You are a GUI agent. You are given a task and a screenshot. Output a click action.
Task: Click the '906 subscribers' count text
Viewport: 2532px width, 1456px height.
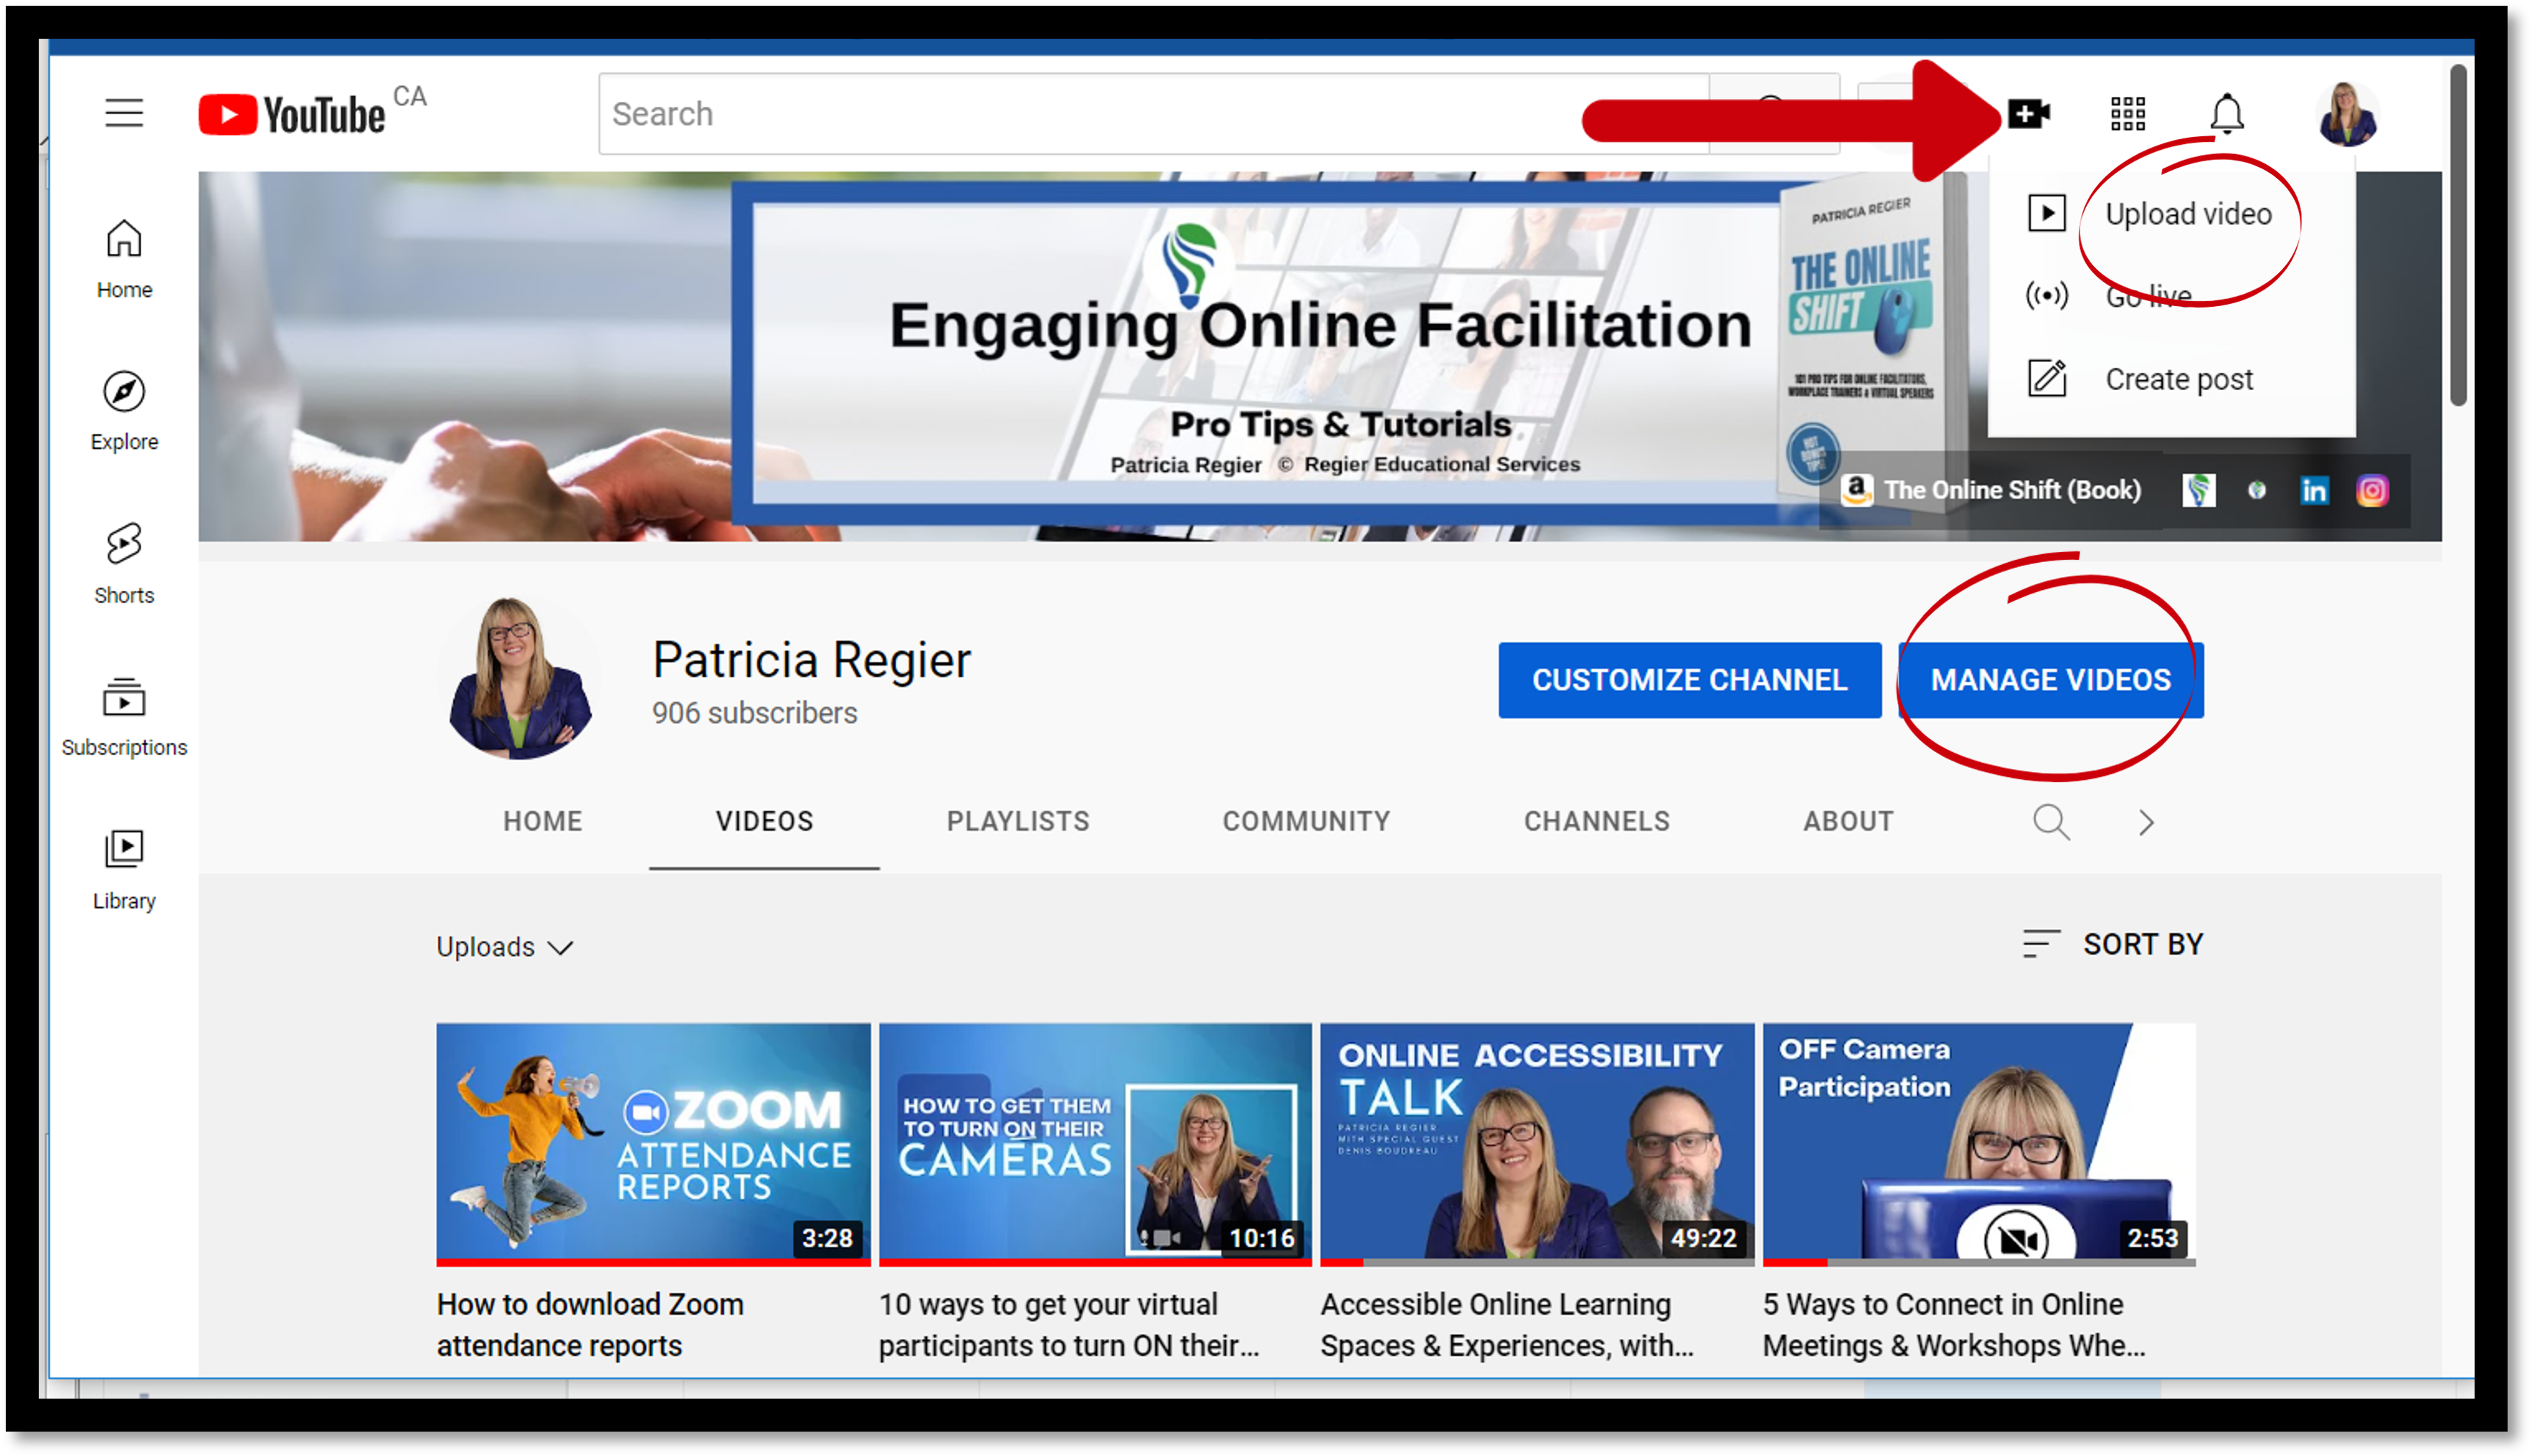coord(754,713)
